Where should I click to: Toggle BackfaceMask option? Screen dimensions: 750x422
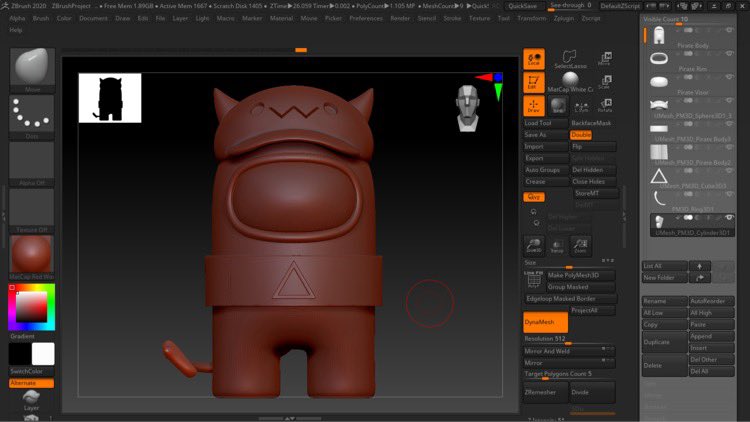click(x=591, y=123)
